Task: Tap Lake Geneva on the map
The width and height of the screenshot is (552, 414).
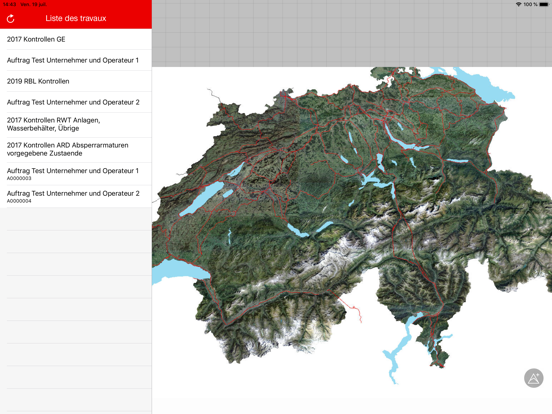Action: [x=174, y=270]
